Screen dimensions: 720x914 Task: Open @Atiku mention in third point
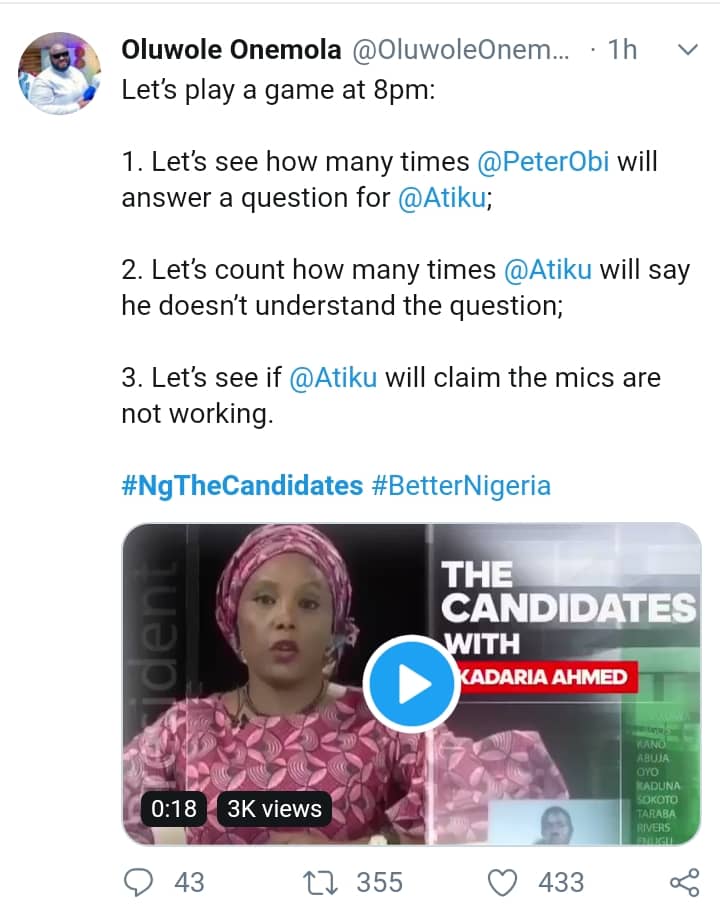point(333,379)
